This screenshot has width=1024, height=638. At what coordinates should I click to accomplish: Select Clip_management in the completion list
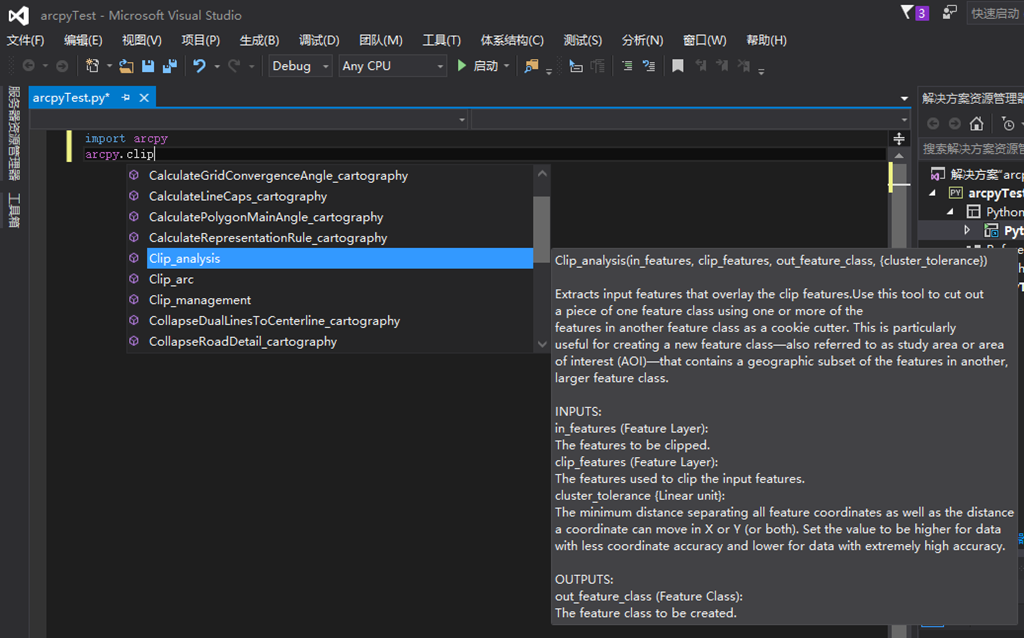[330, 300]
